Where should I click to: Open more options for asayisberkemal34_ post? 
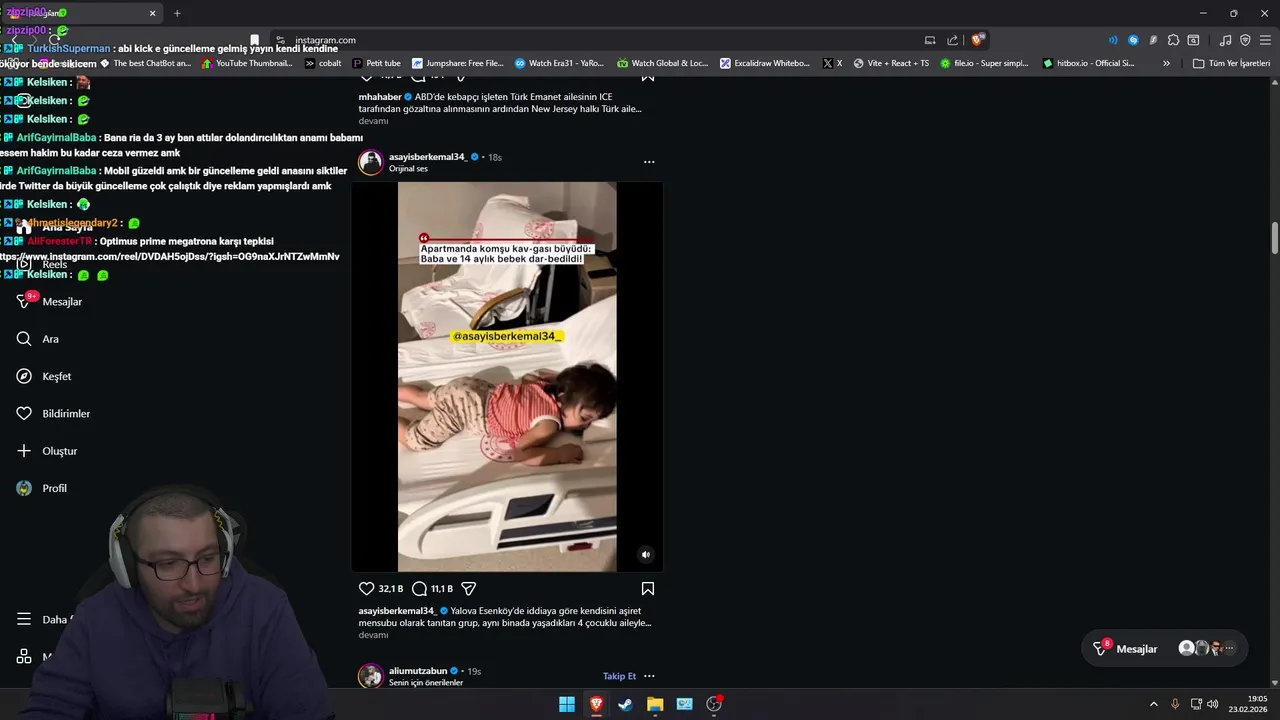(649, 162)
